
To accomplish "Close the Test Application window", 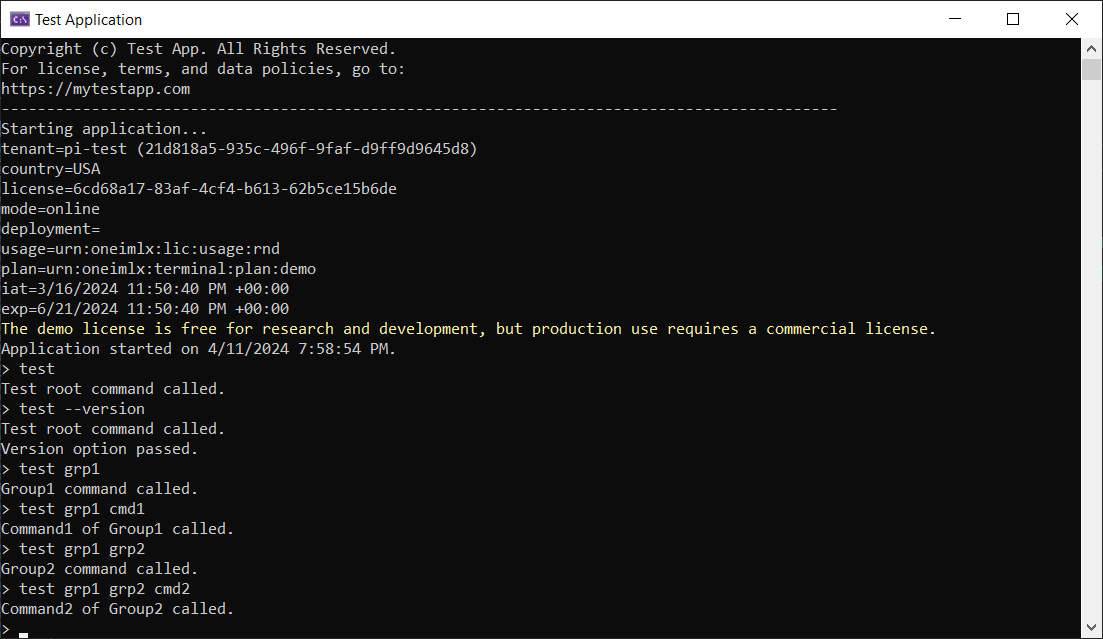I will tap(1072, 19).
